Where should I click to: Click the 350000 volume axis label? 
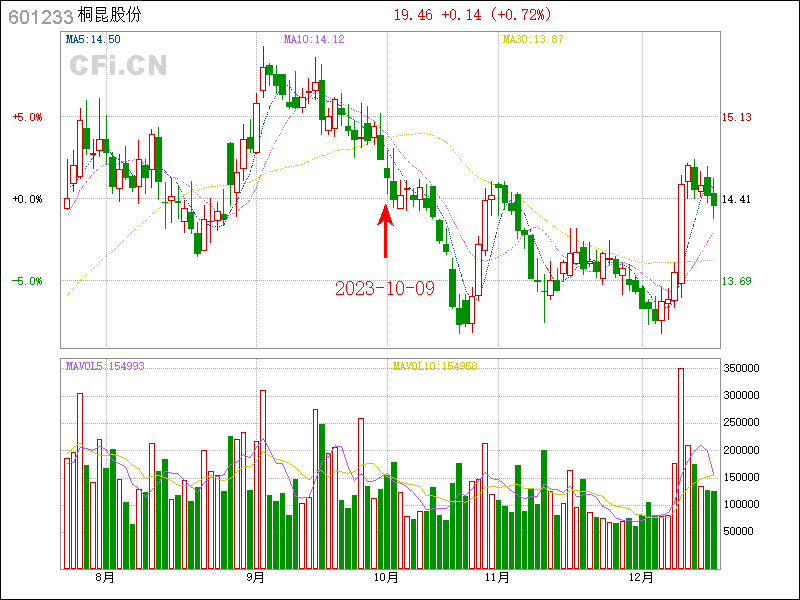click(741, 368)
